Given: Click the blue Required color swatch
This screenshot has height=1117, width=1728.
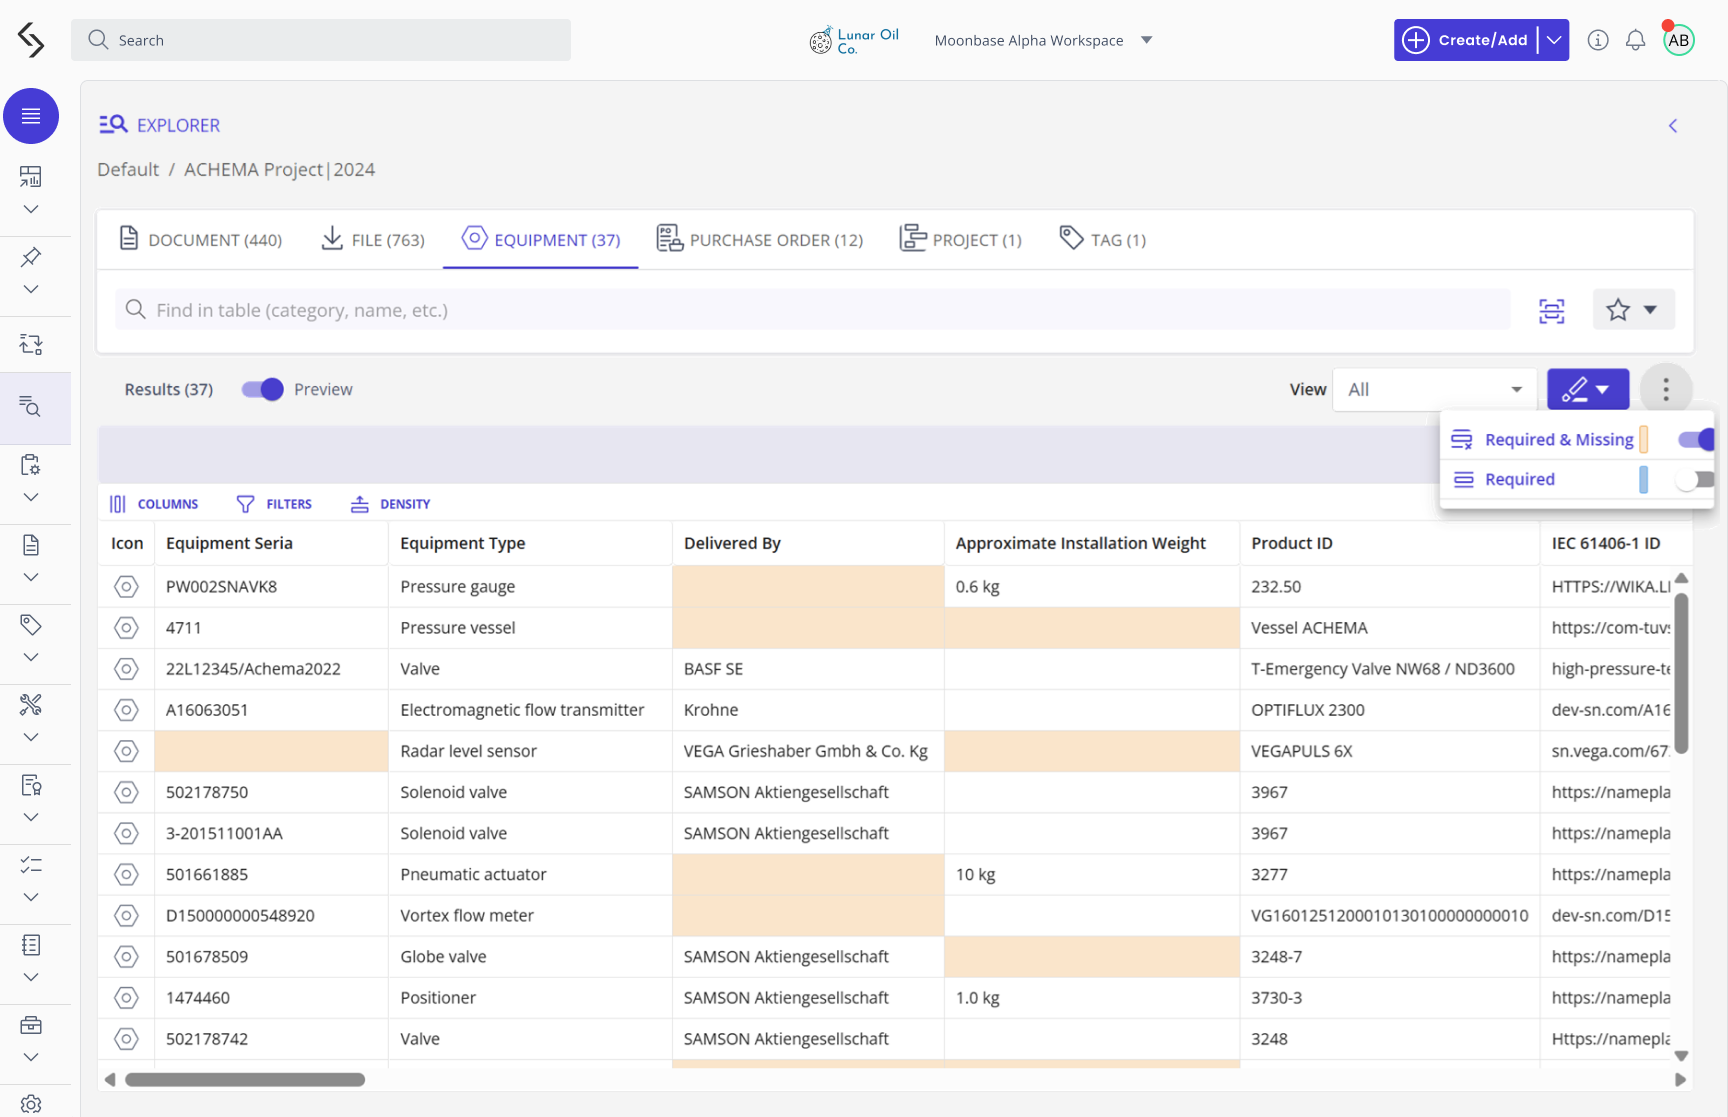Looking at the screenshot, I should click(1644, 480).
